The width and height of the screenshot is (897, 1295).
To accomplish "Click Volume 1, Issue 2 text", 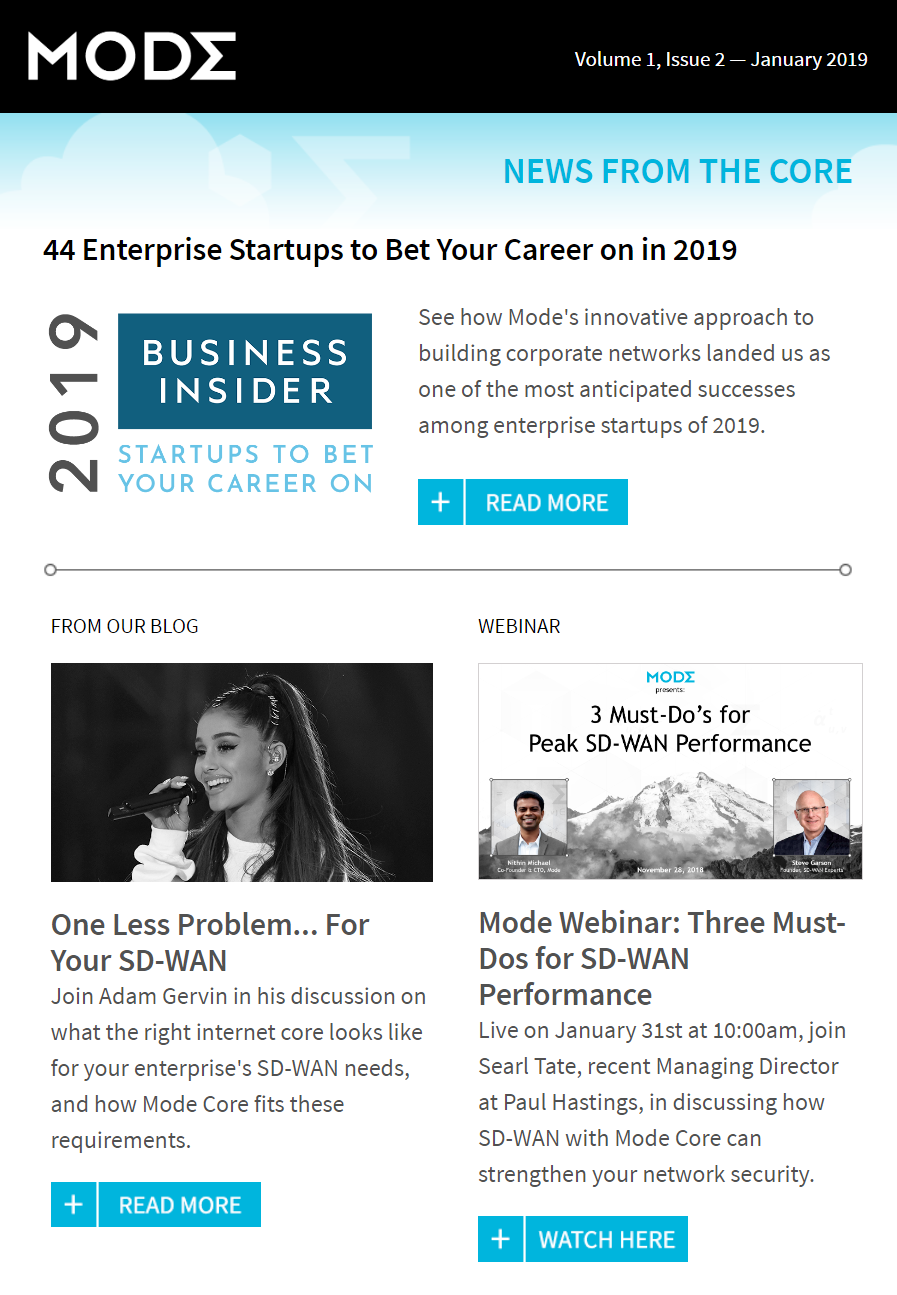I will coord(721,59).
